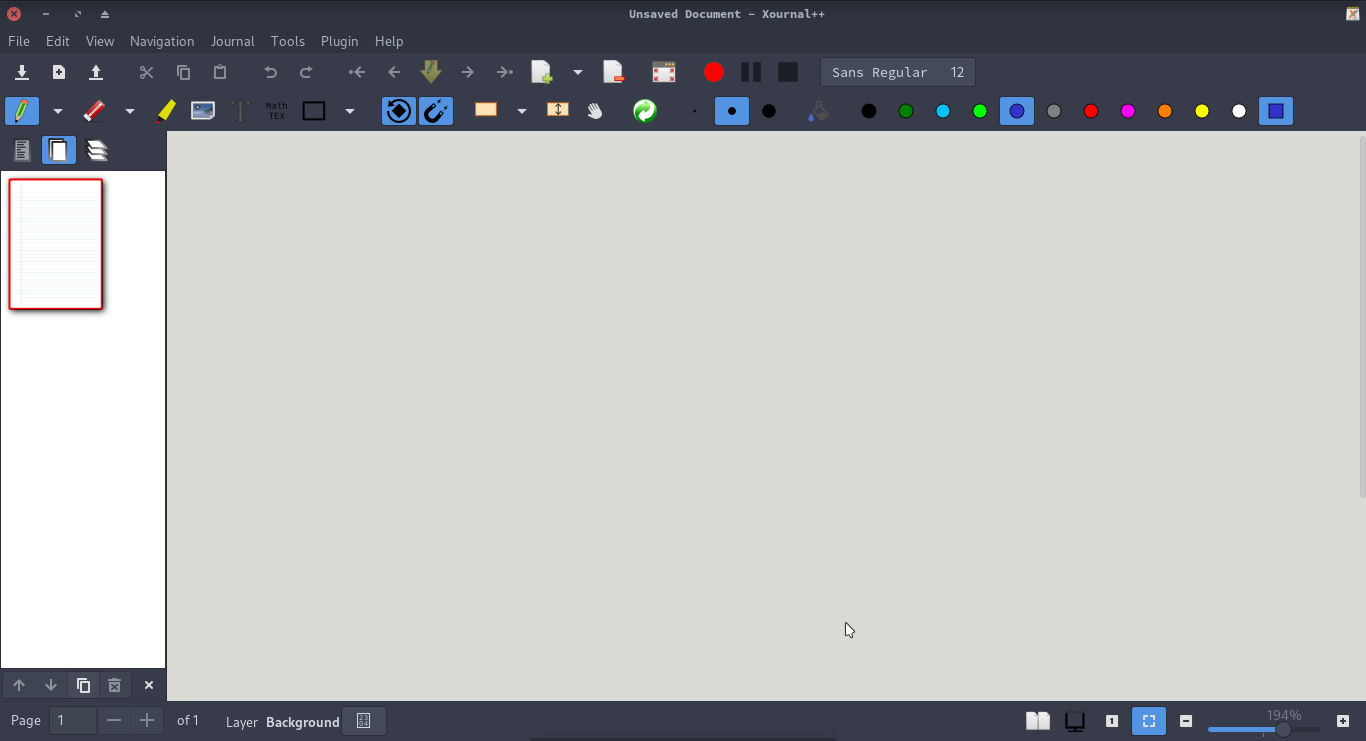Screen dimensions: 1366x741
Task: Open the Tools menu
Action: pos(287,41)
